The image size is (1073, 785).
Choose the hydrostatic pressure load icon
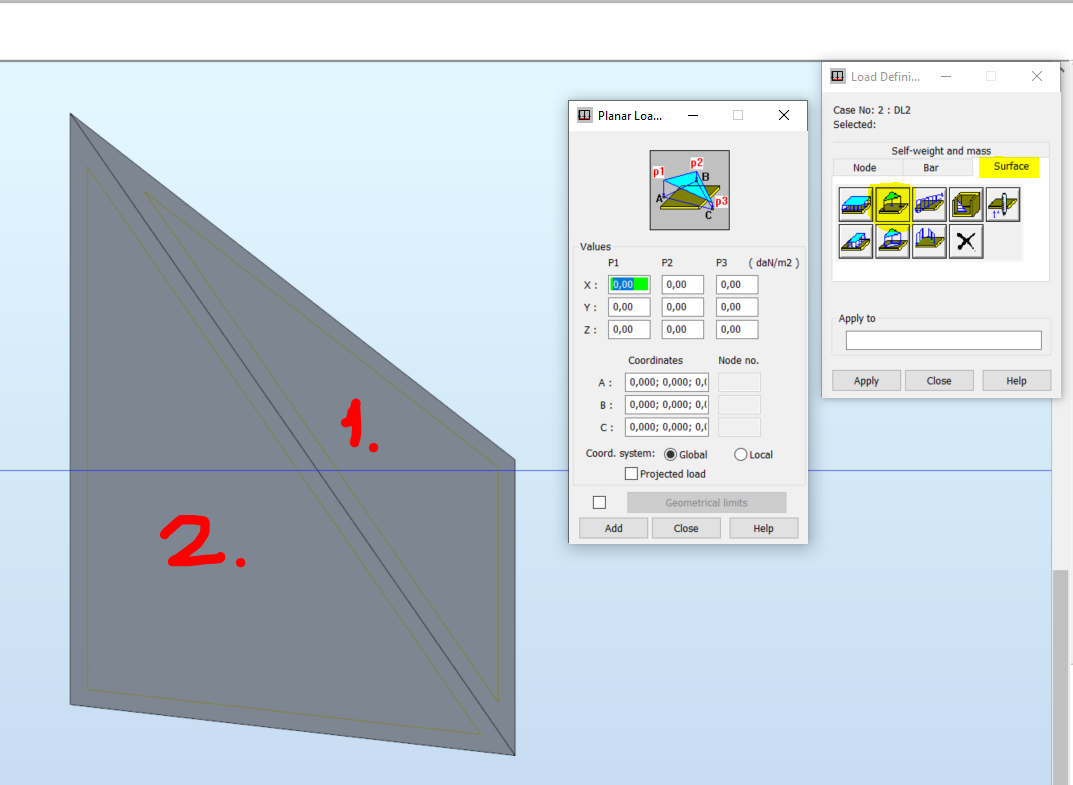pos(965,203)
